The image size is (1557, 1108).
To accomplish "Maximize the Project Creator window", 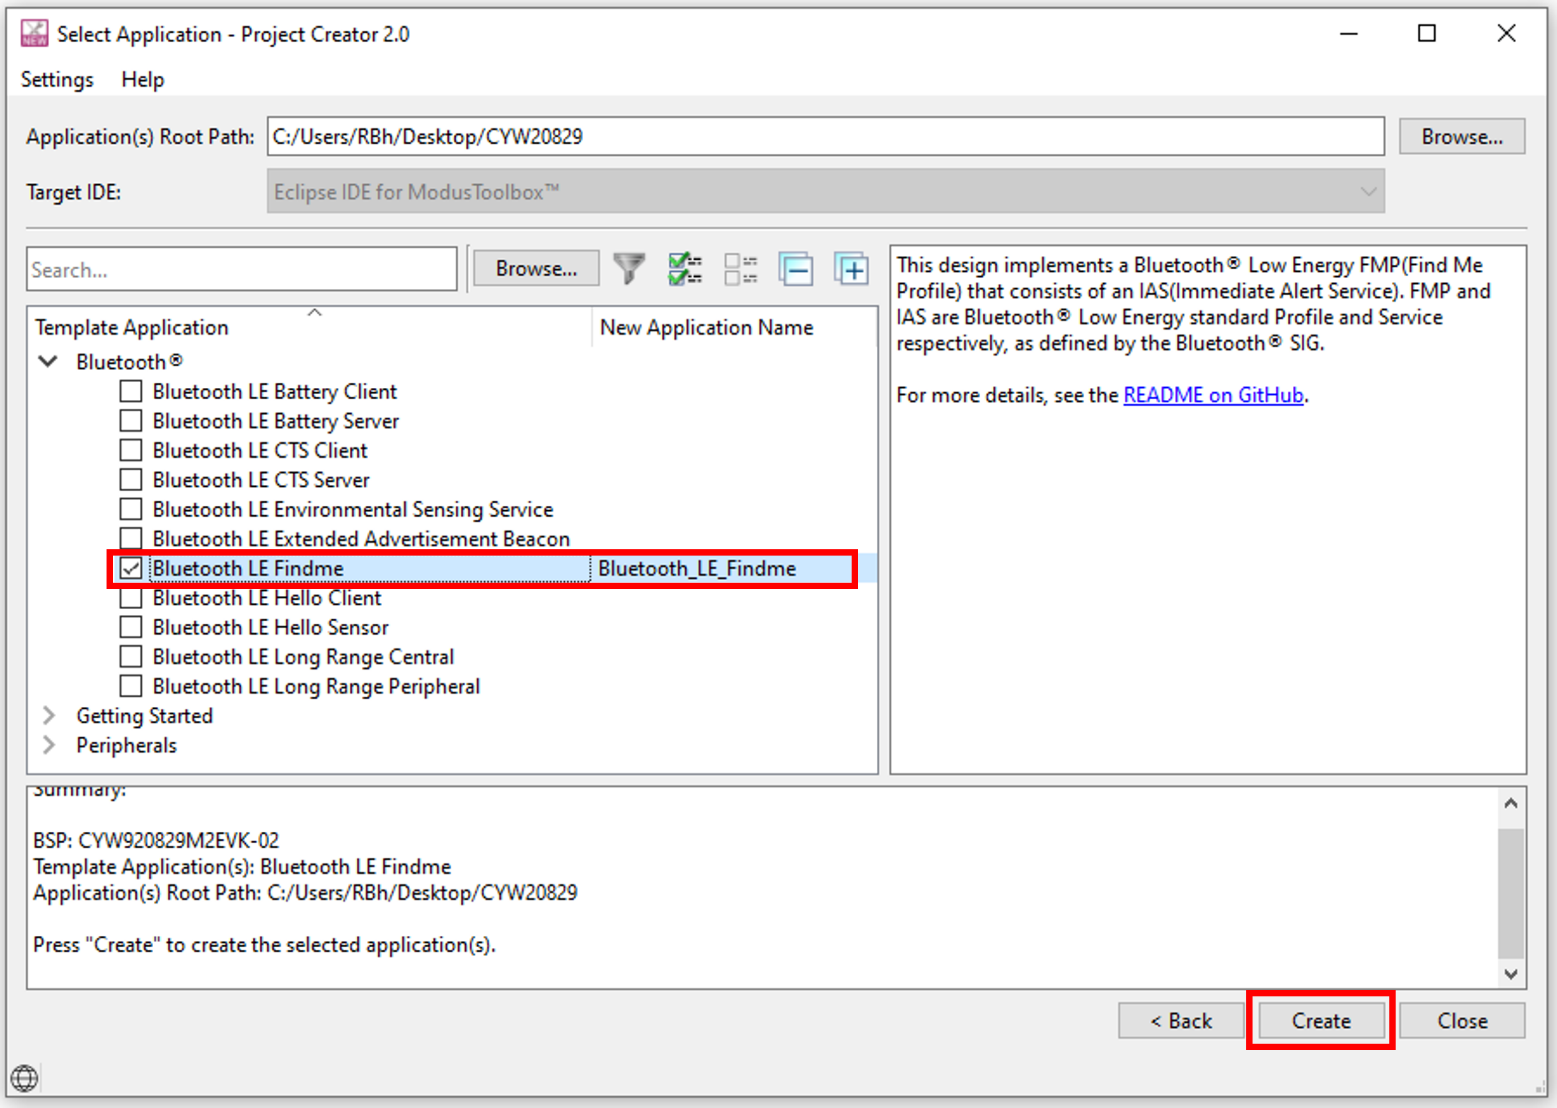I will pyautogui.click(x=1427, y=33).
